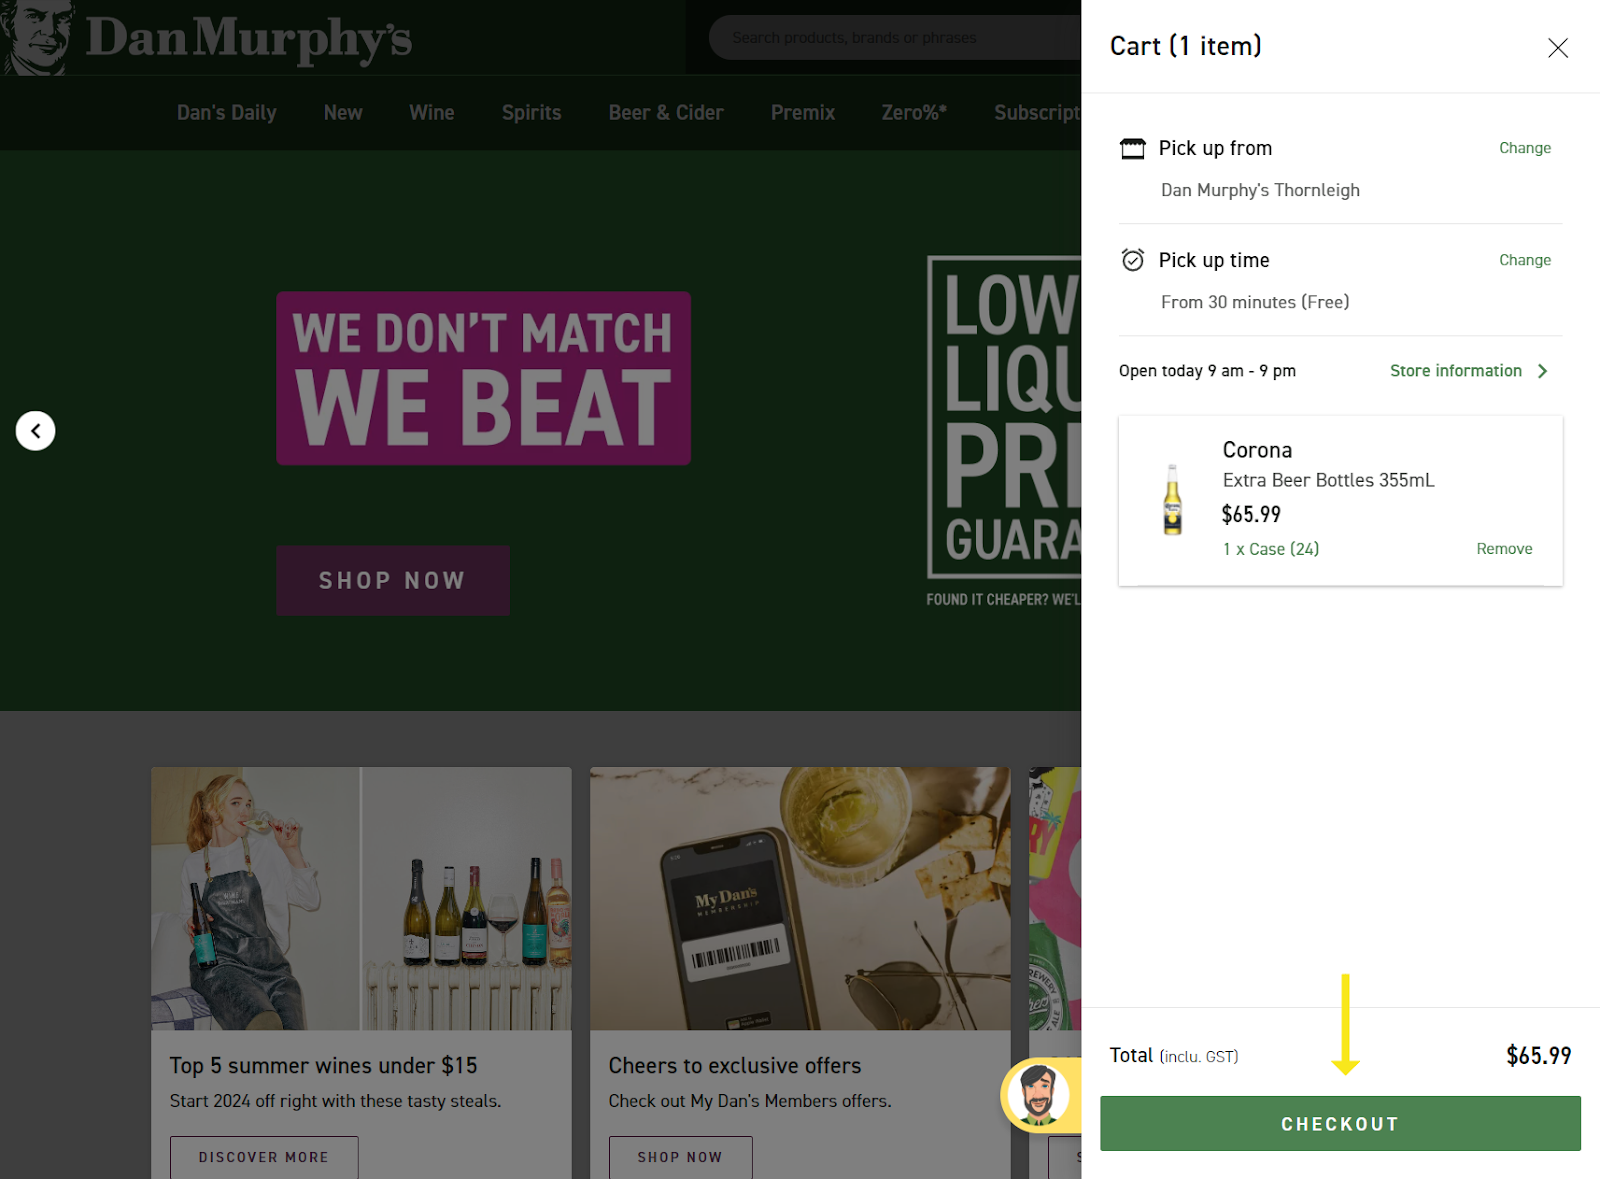
Task: Remove Corona from the cart
Action: pos(1503,549)
